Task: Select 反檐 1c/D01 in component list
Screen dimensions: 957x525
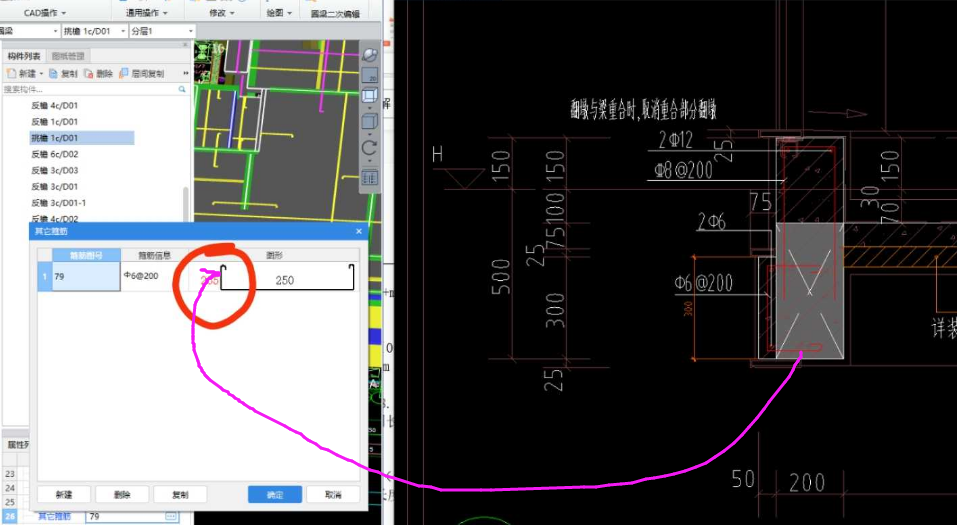Action: [x=54, y=121]
